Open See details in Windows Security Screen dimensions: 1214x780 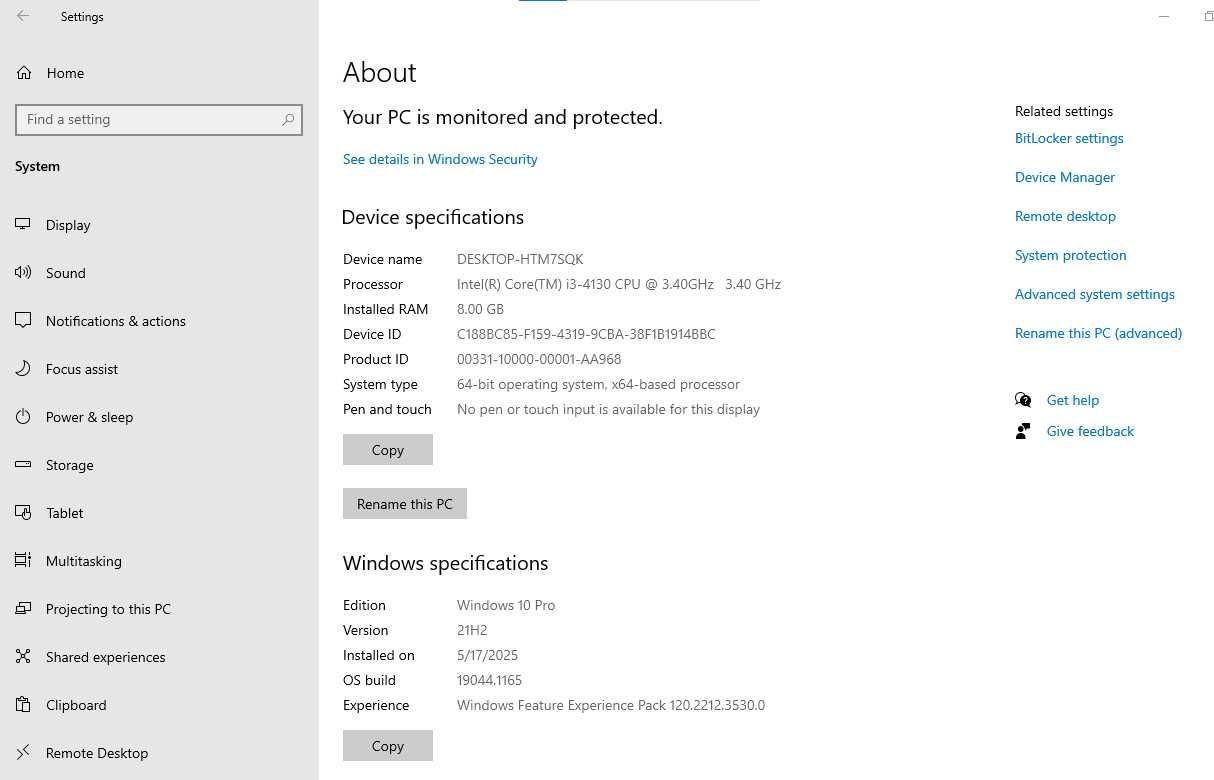tap(440, 159)
